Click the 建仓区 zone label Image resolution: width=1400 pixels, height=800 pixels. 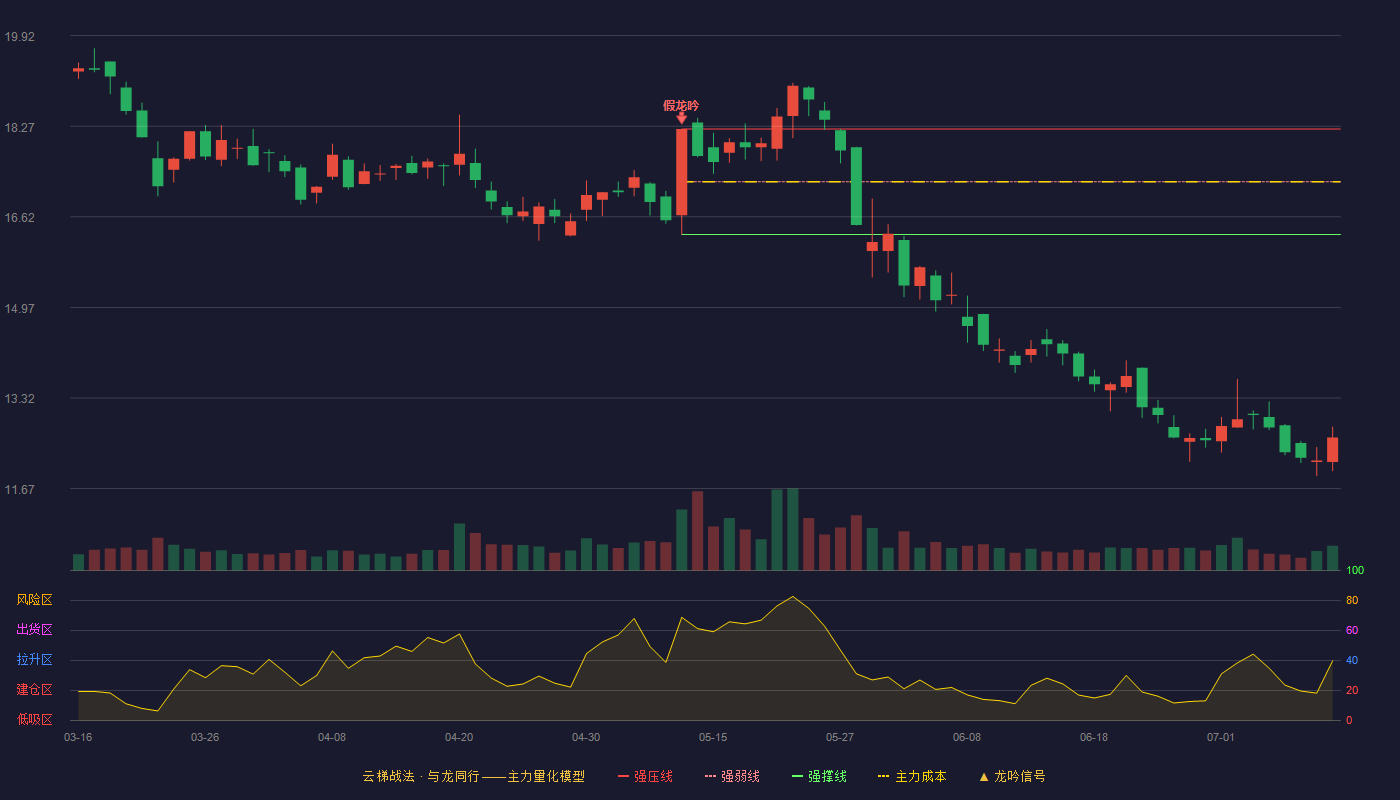(34, 690)
